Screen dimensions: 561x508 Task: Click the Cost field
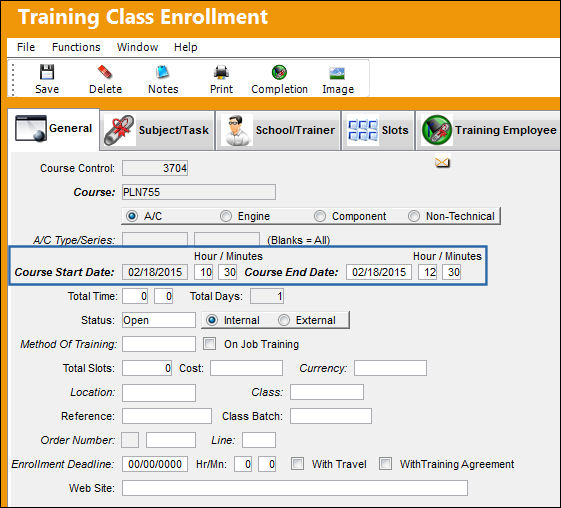[x=247, y=368]
